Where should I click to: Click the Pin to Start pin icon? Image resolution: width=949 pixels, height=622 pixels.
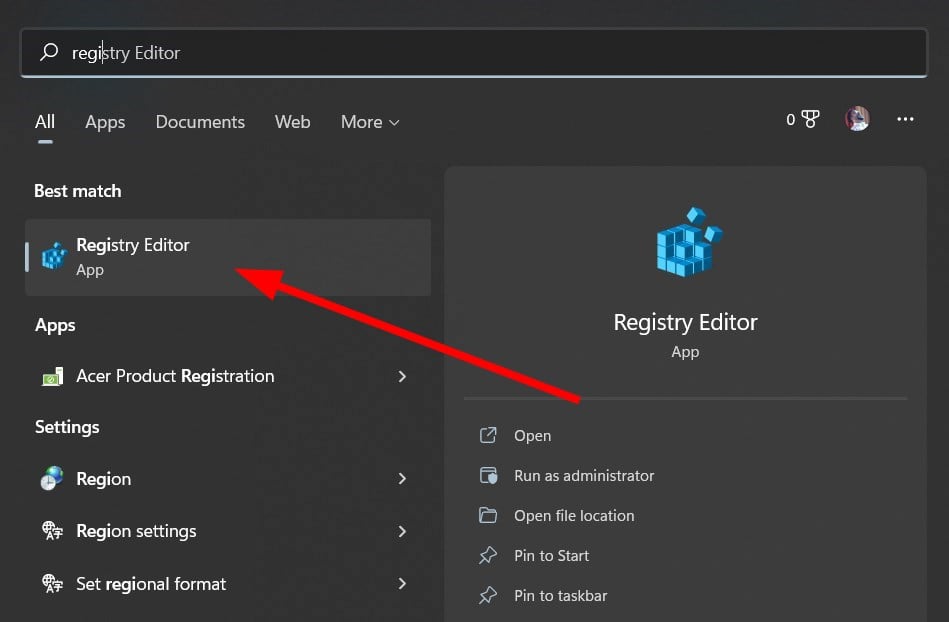tap(488, 555)
